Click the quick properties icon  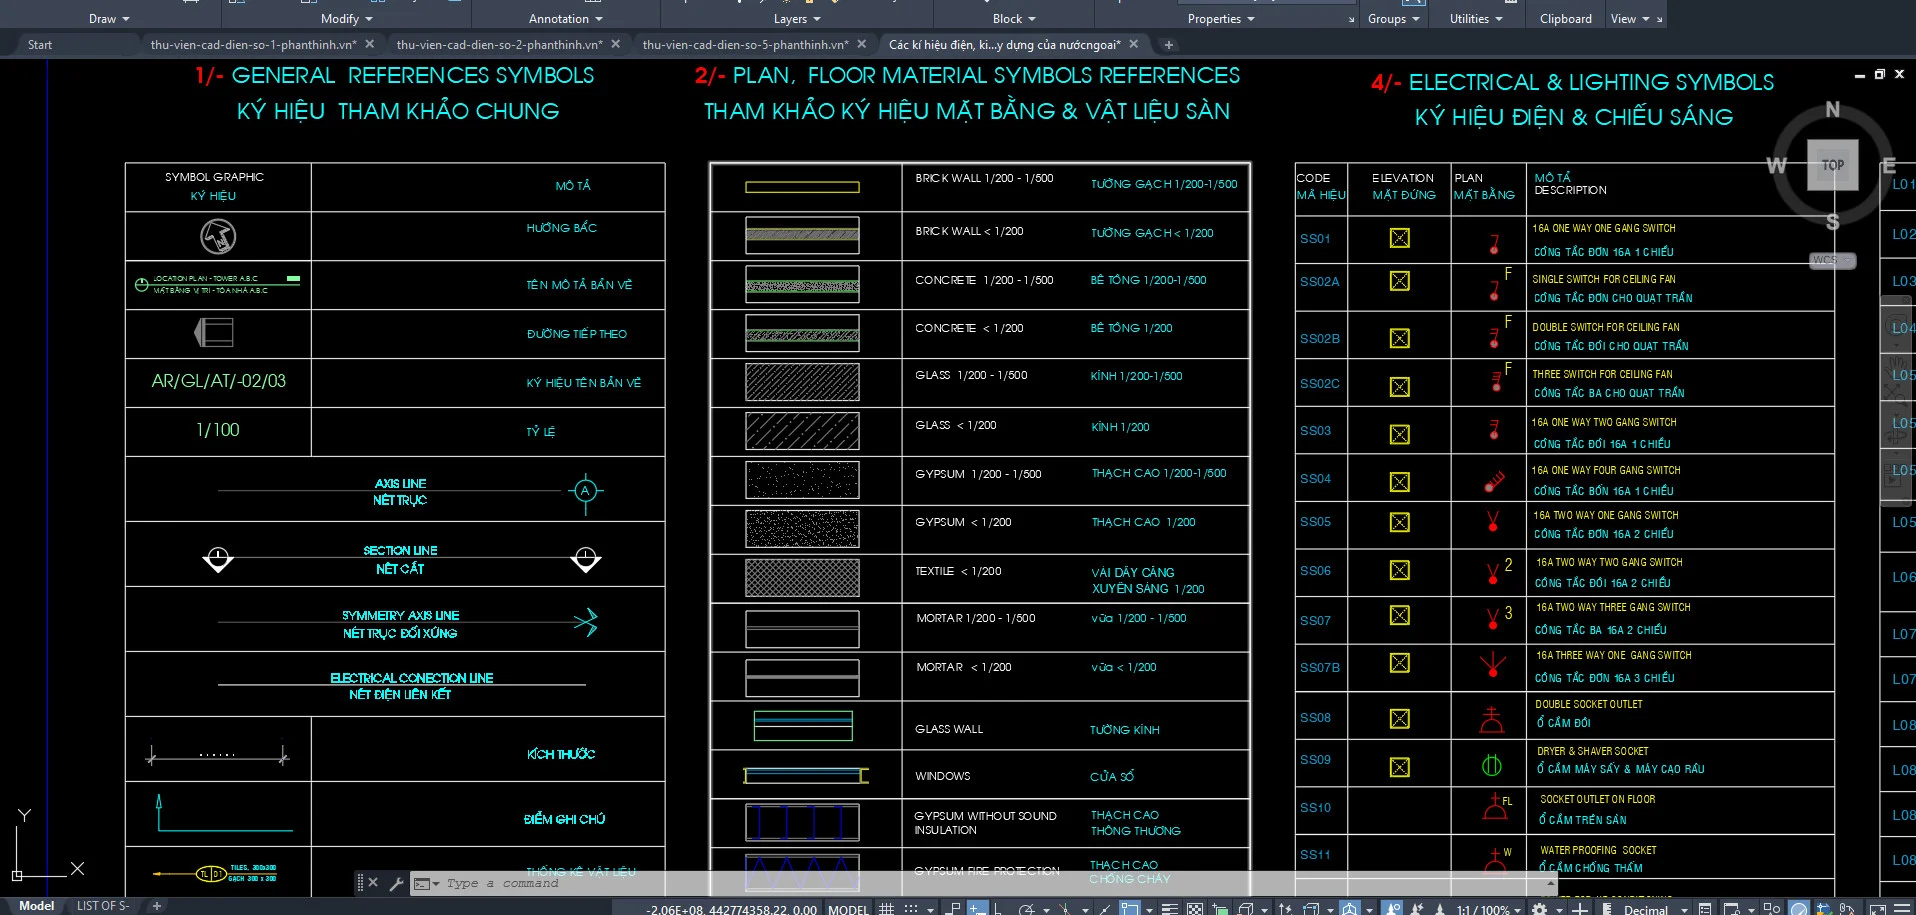1705,908
